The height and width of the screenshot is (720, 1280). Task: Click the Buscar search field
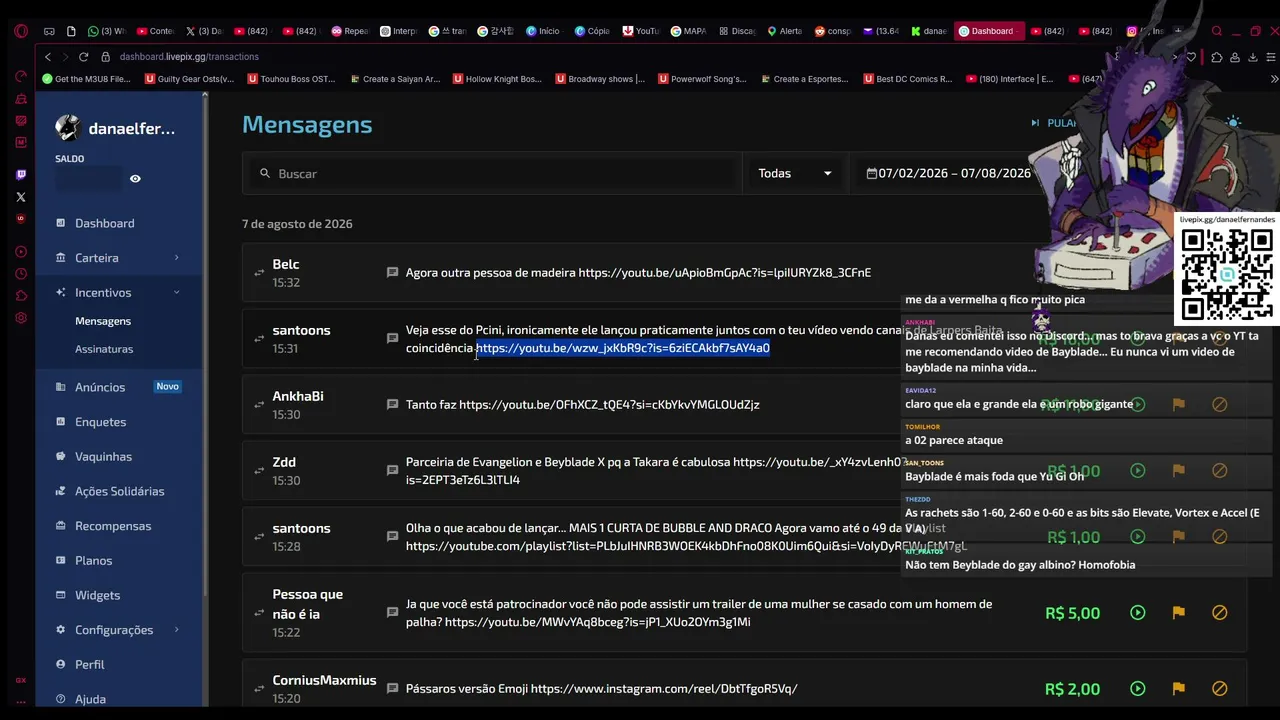492,173
